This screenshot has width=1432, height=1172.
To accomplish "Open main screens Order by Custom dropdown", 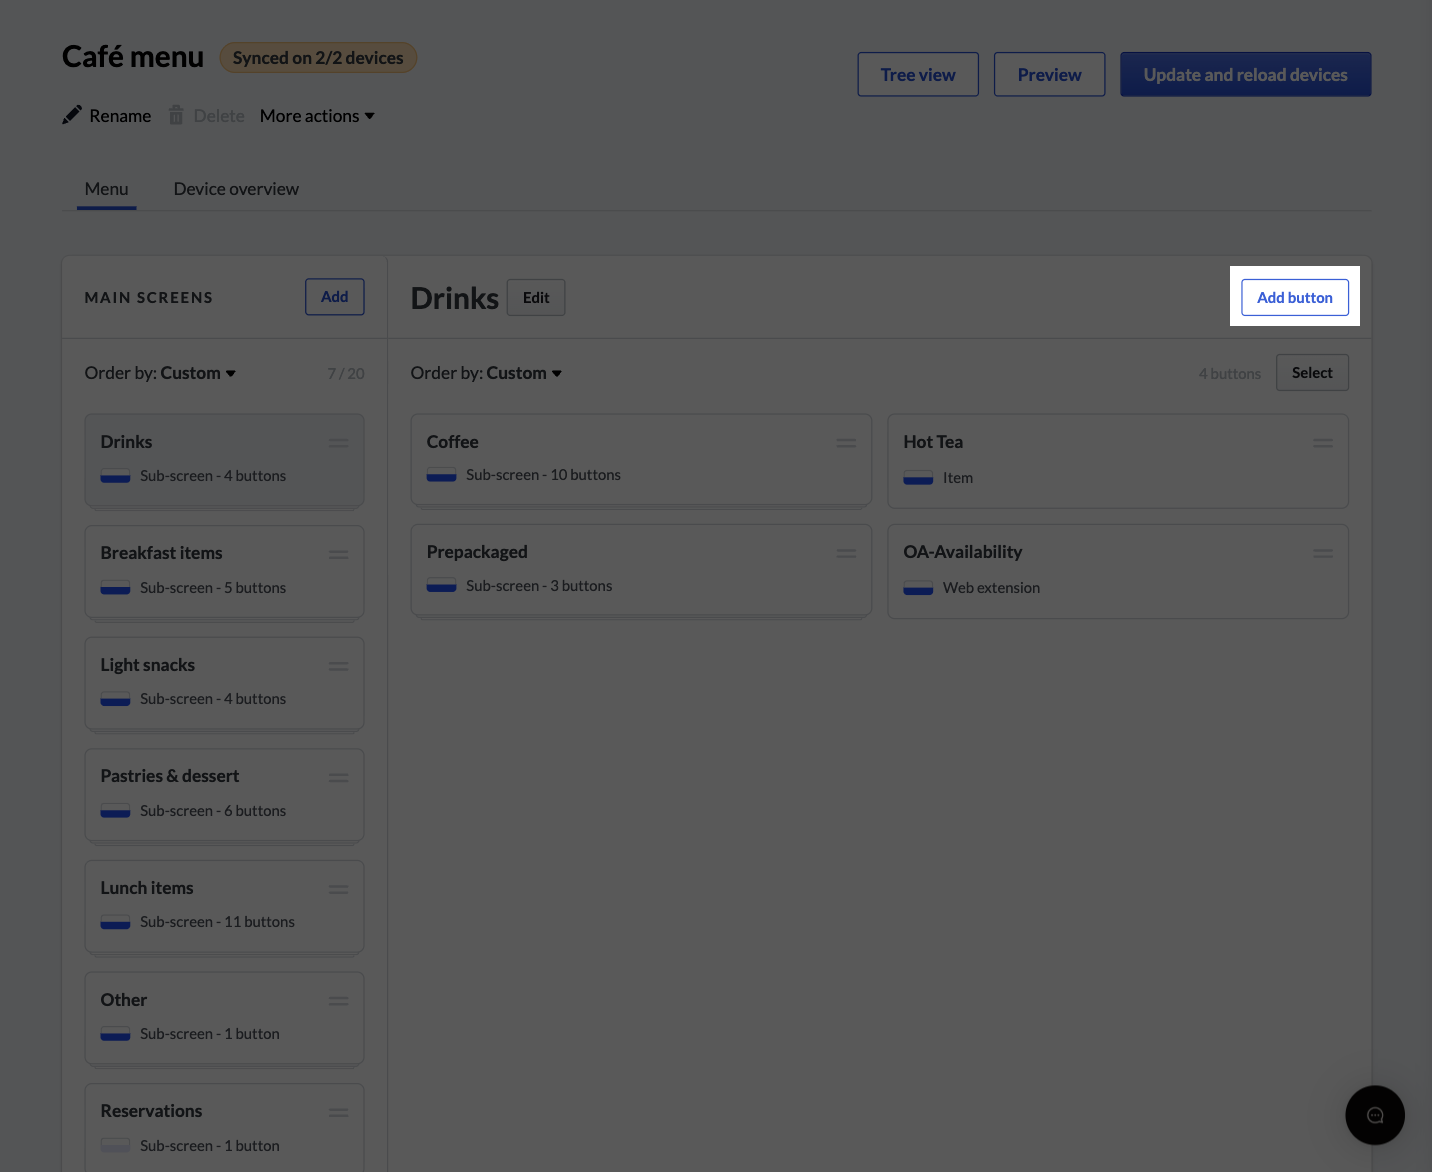I will pos(160,373).
